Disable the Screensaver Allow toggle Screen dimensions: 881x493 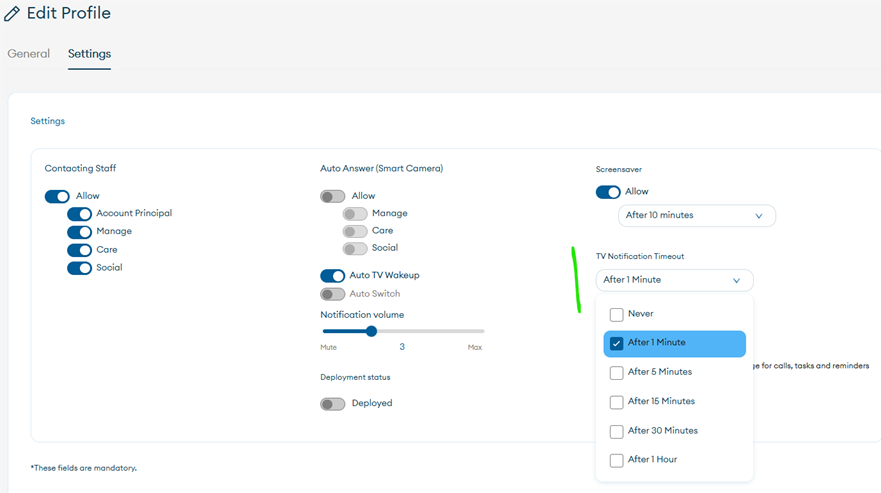coord(608,192)
